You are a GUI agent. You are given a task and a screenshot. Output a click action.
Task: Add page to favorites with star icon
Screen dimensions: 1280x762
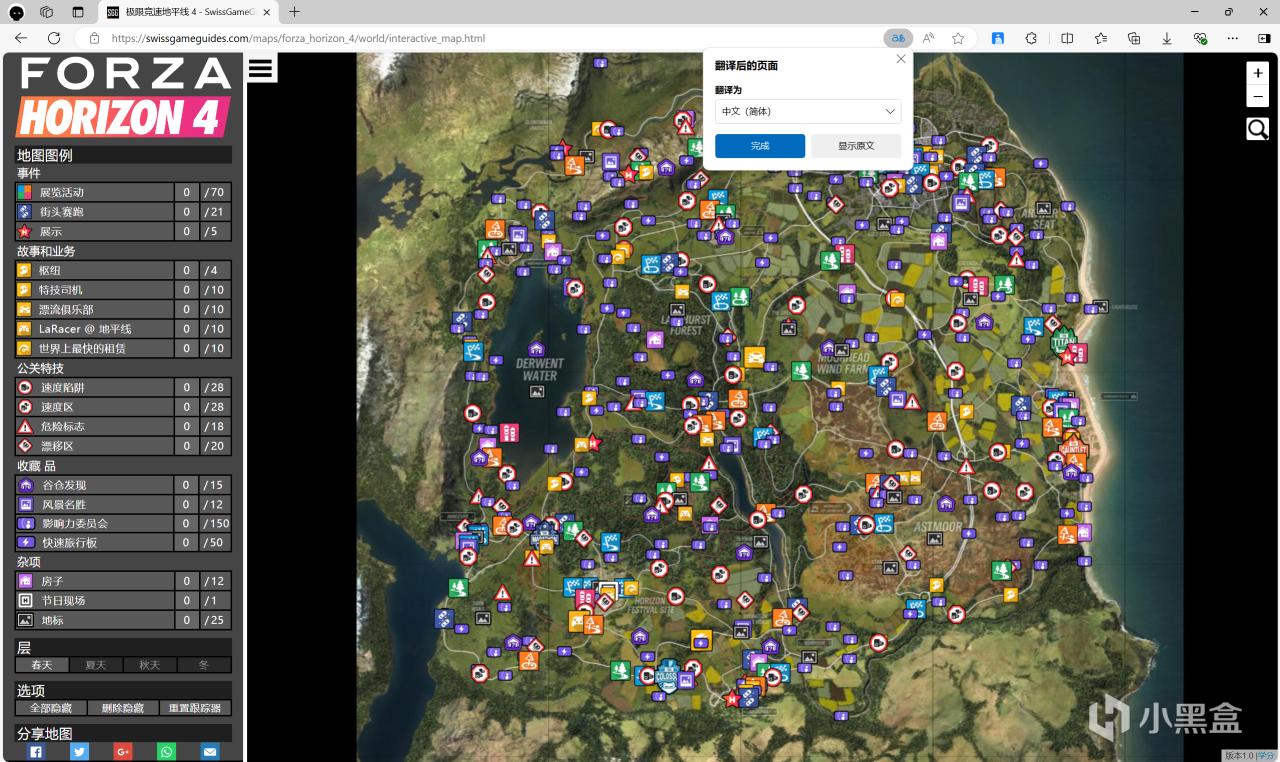pos(958,38)
